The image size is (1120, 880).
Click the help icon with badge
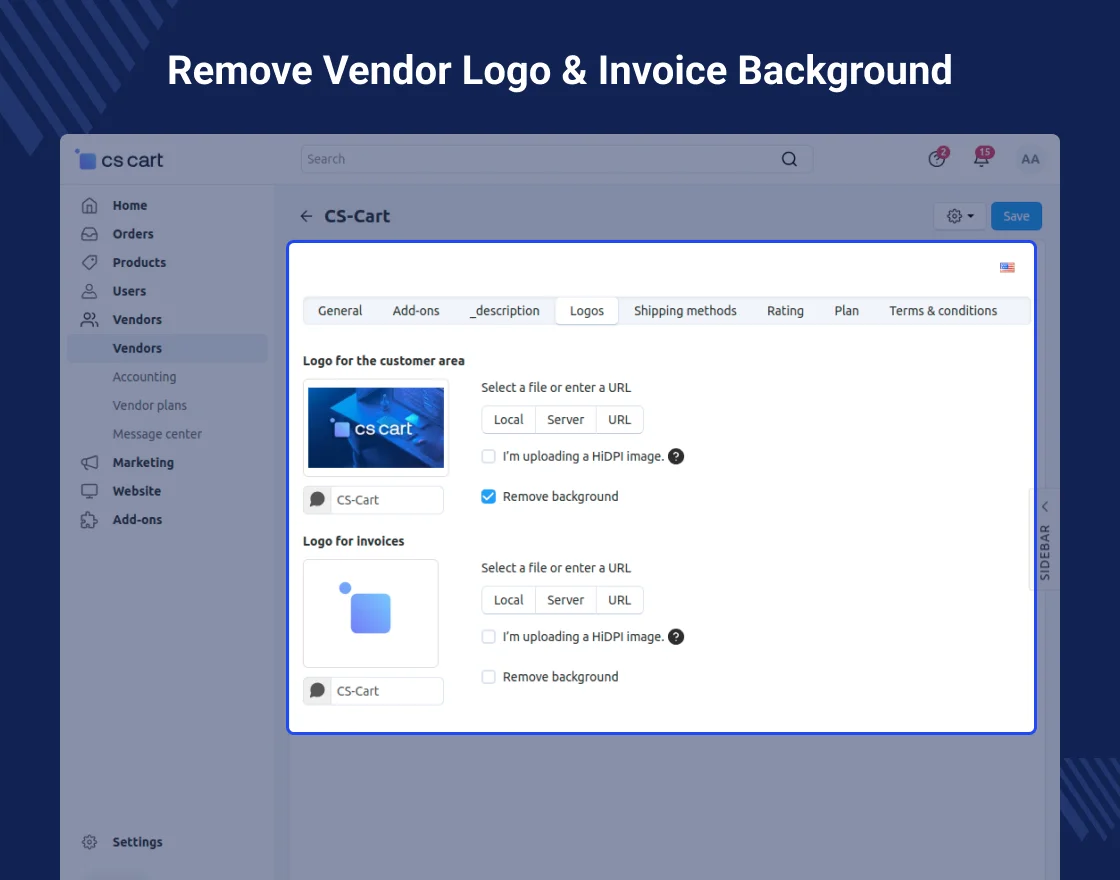(x=937, y=159)
